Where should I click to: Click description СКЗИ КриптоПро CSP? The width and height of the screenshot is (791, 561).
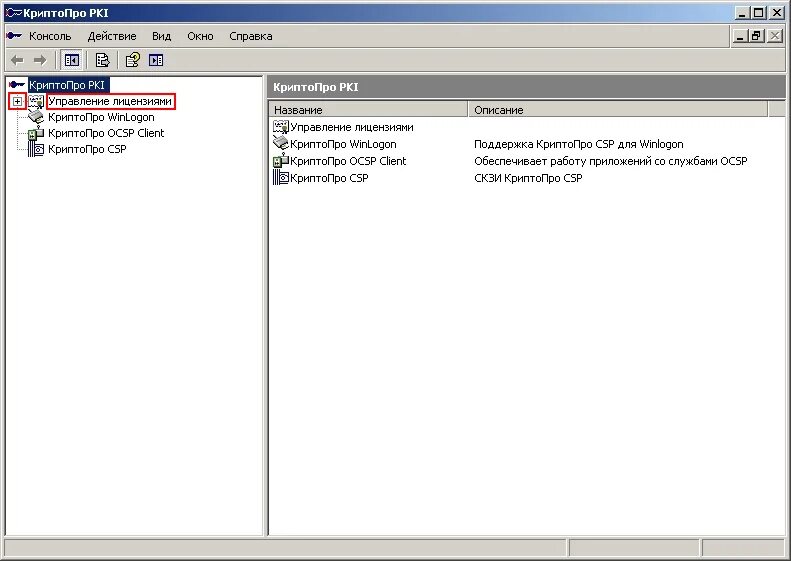tap(528, 178)
